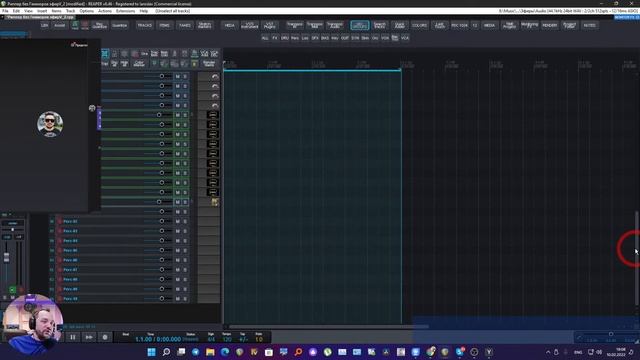The width and height of the screenshot is (640, 360).
Task: Select the SFX track filter
Action: (x=315, y=38)
